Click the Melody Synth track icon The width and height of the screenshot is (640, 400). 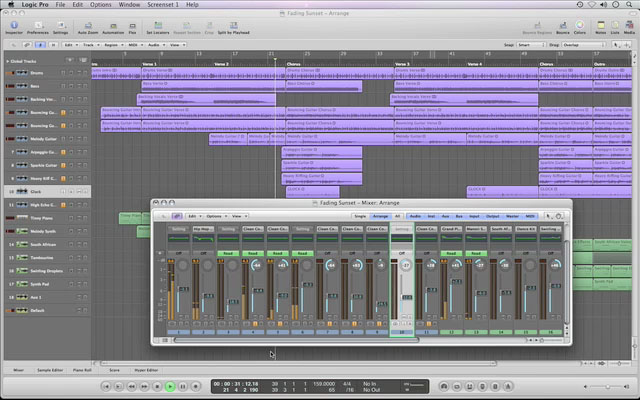click(x=22, y=231)
